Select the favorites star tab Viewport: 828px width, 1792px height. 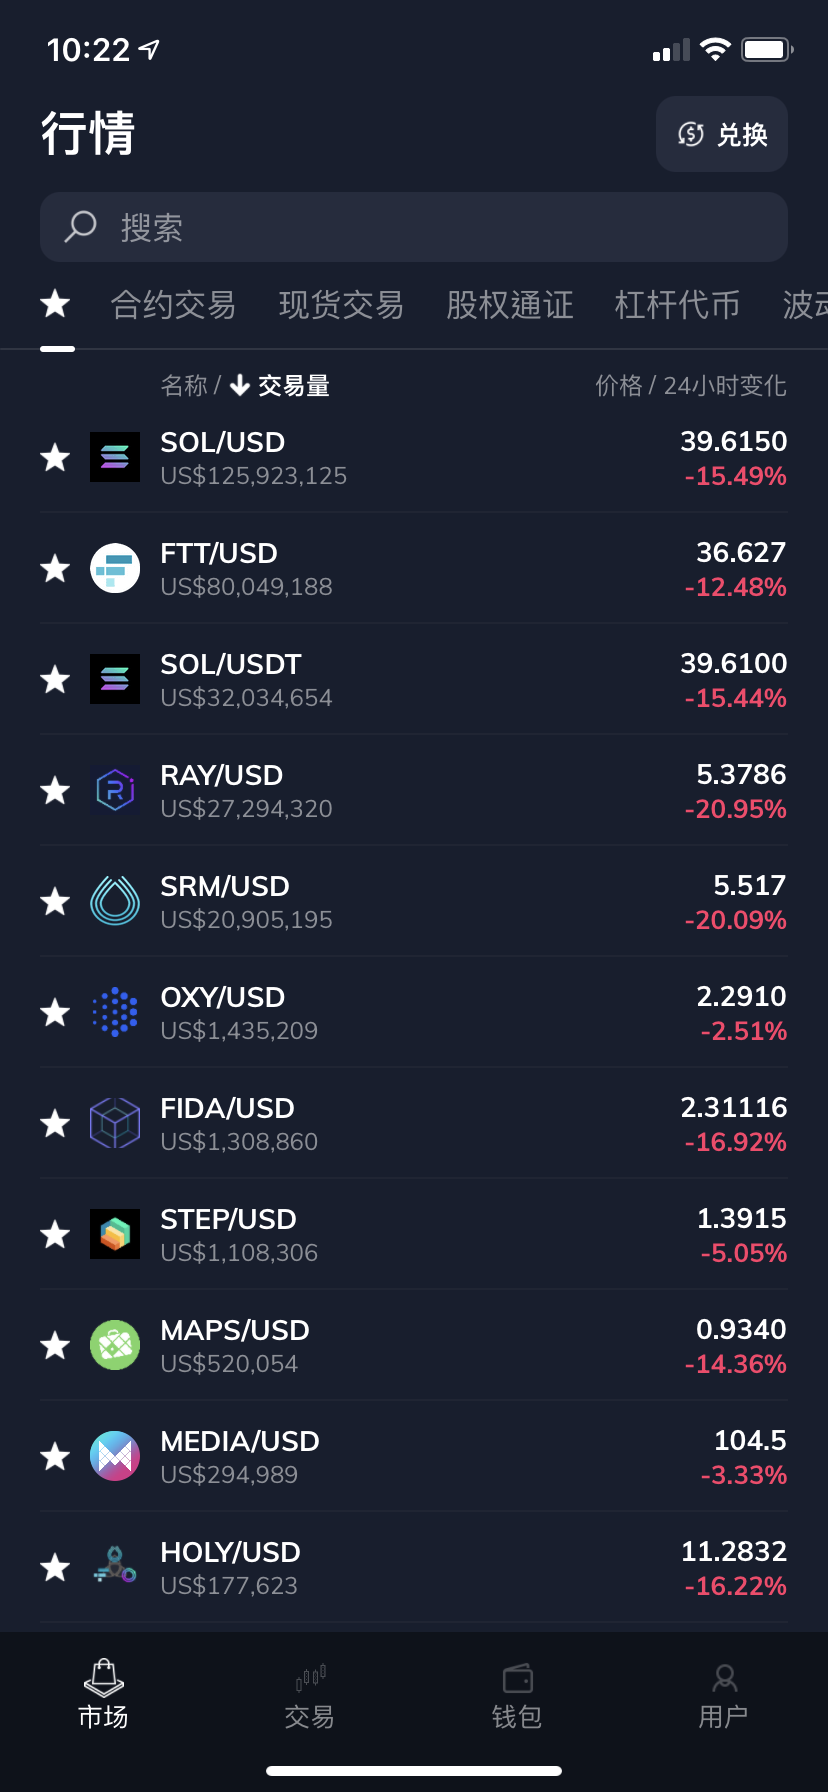pyautogui.click(x=55, y=304)
